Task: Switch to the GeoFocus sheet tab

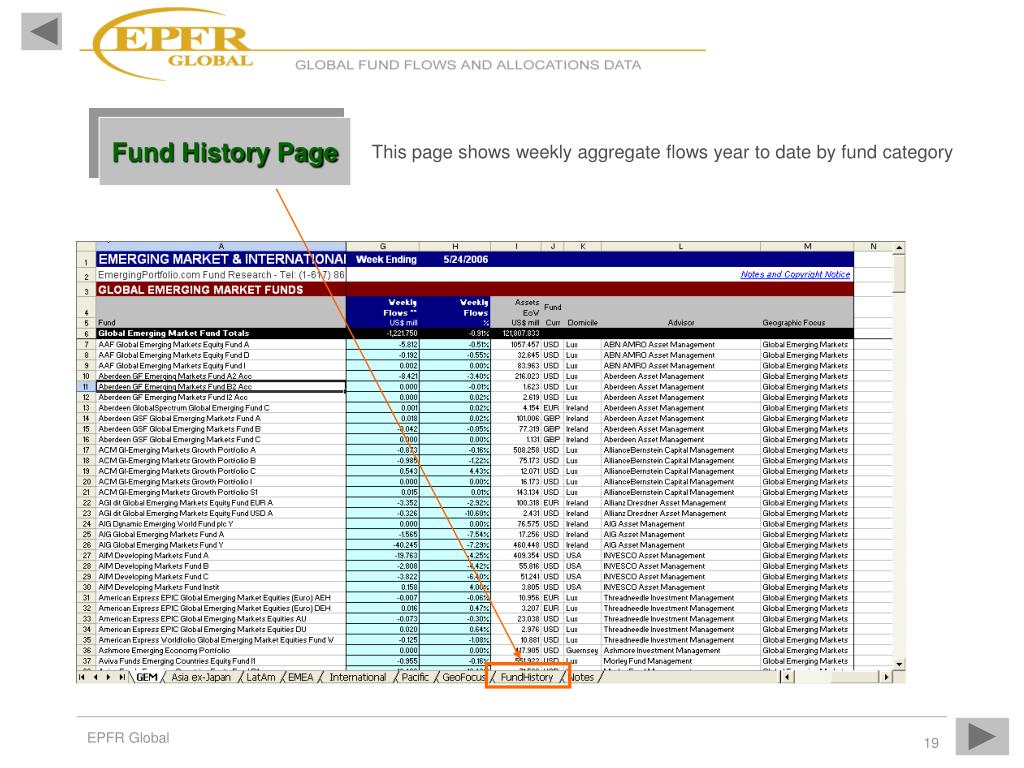Action: [x=463, y=677]
